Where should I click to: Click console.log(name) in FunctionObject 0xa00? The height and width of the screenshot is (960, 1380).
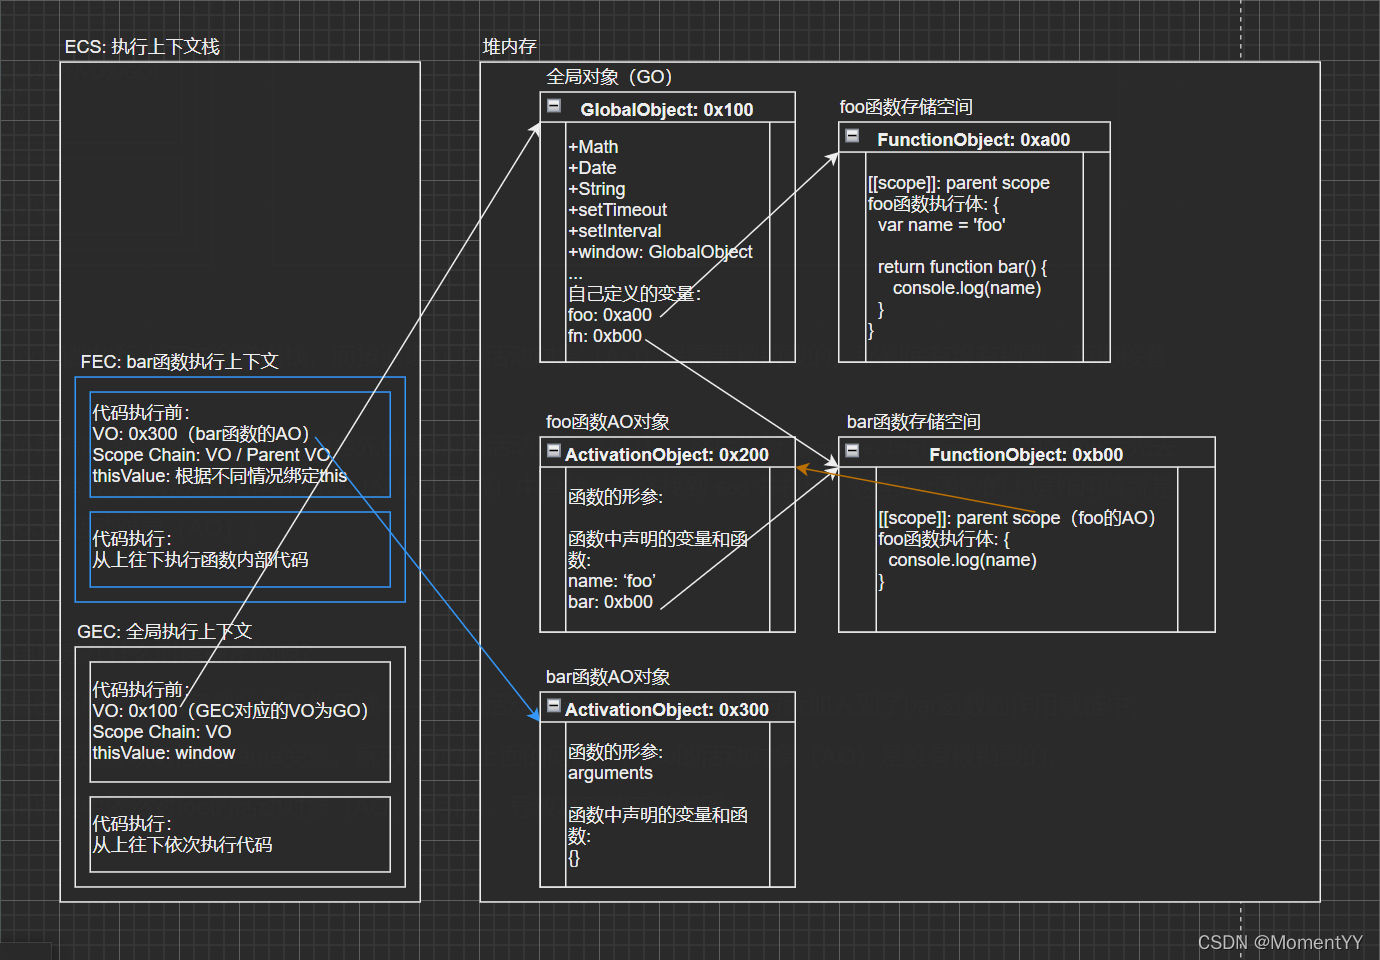(967, 288)
